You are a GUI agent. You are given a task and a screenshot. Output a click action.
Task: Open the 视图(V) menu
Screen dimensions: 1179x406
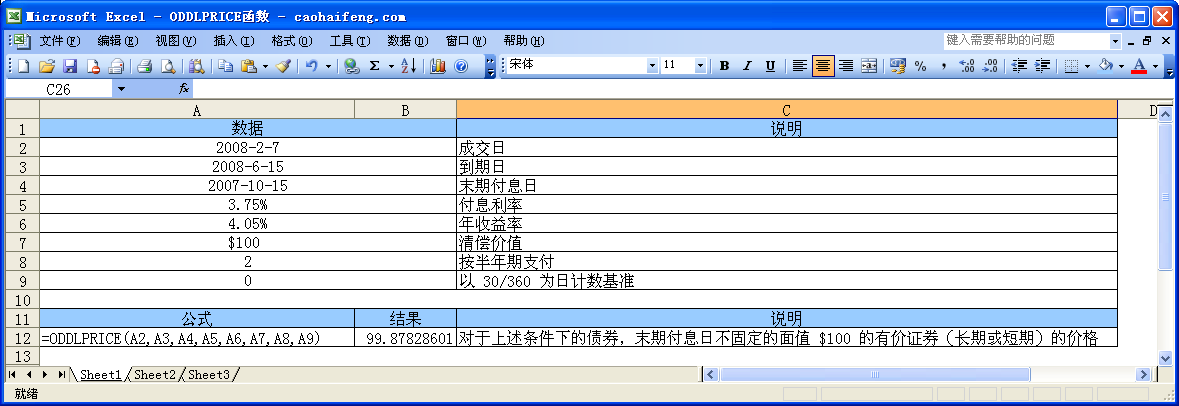176,41
